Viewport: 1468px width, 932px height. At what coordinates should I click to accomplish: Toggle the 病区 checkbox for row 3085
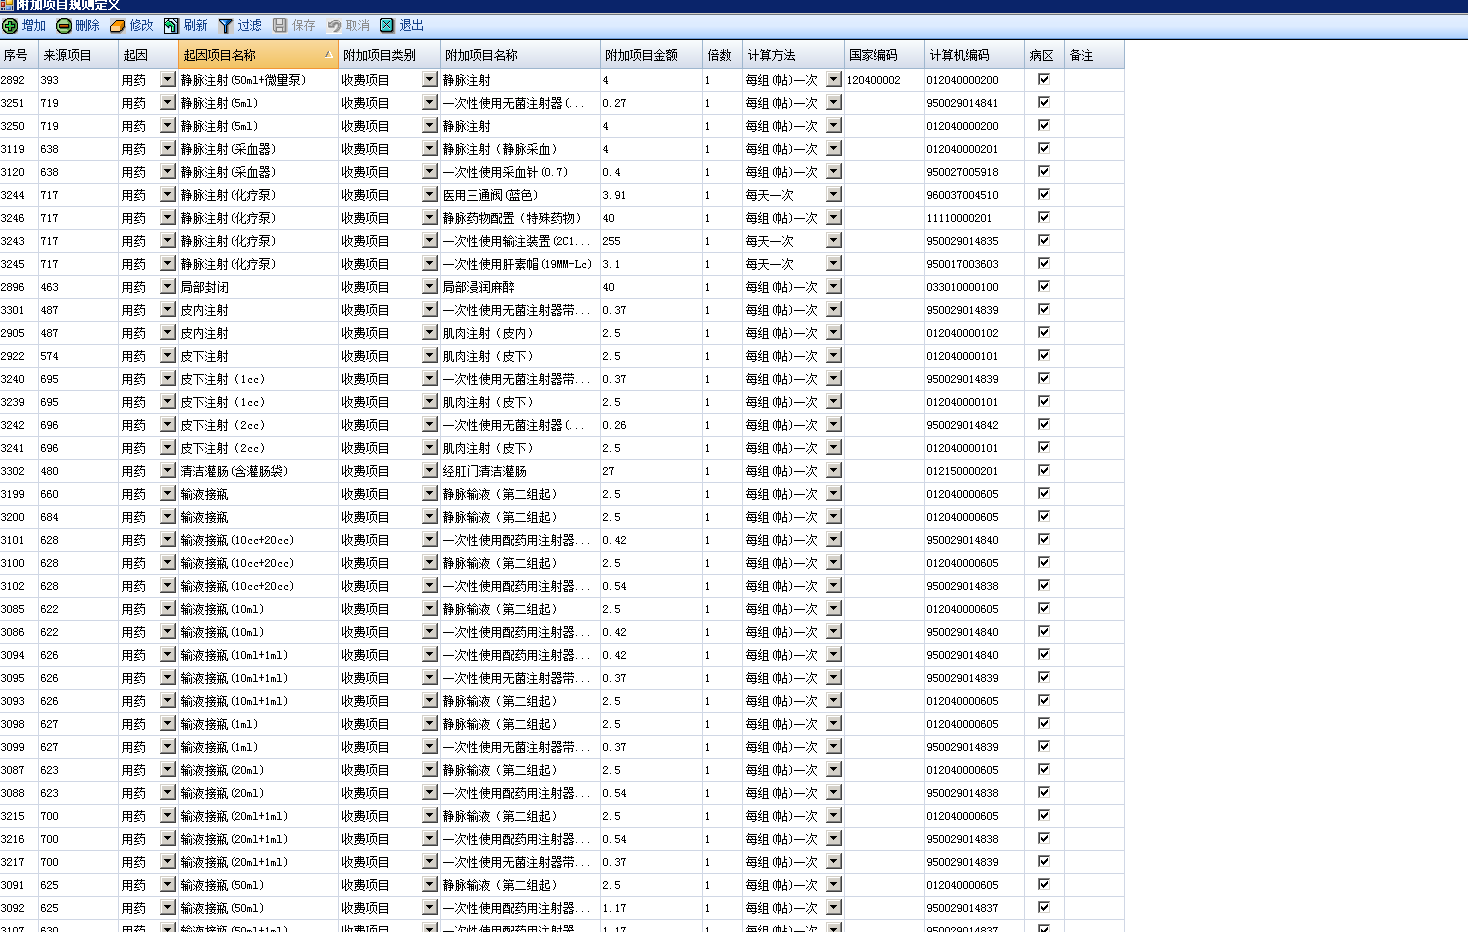1044,608
